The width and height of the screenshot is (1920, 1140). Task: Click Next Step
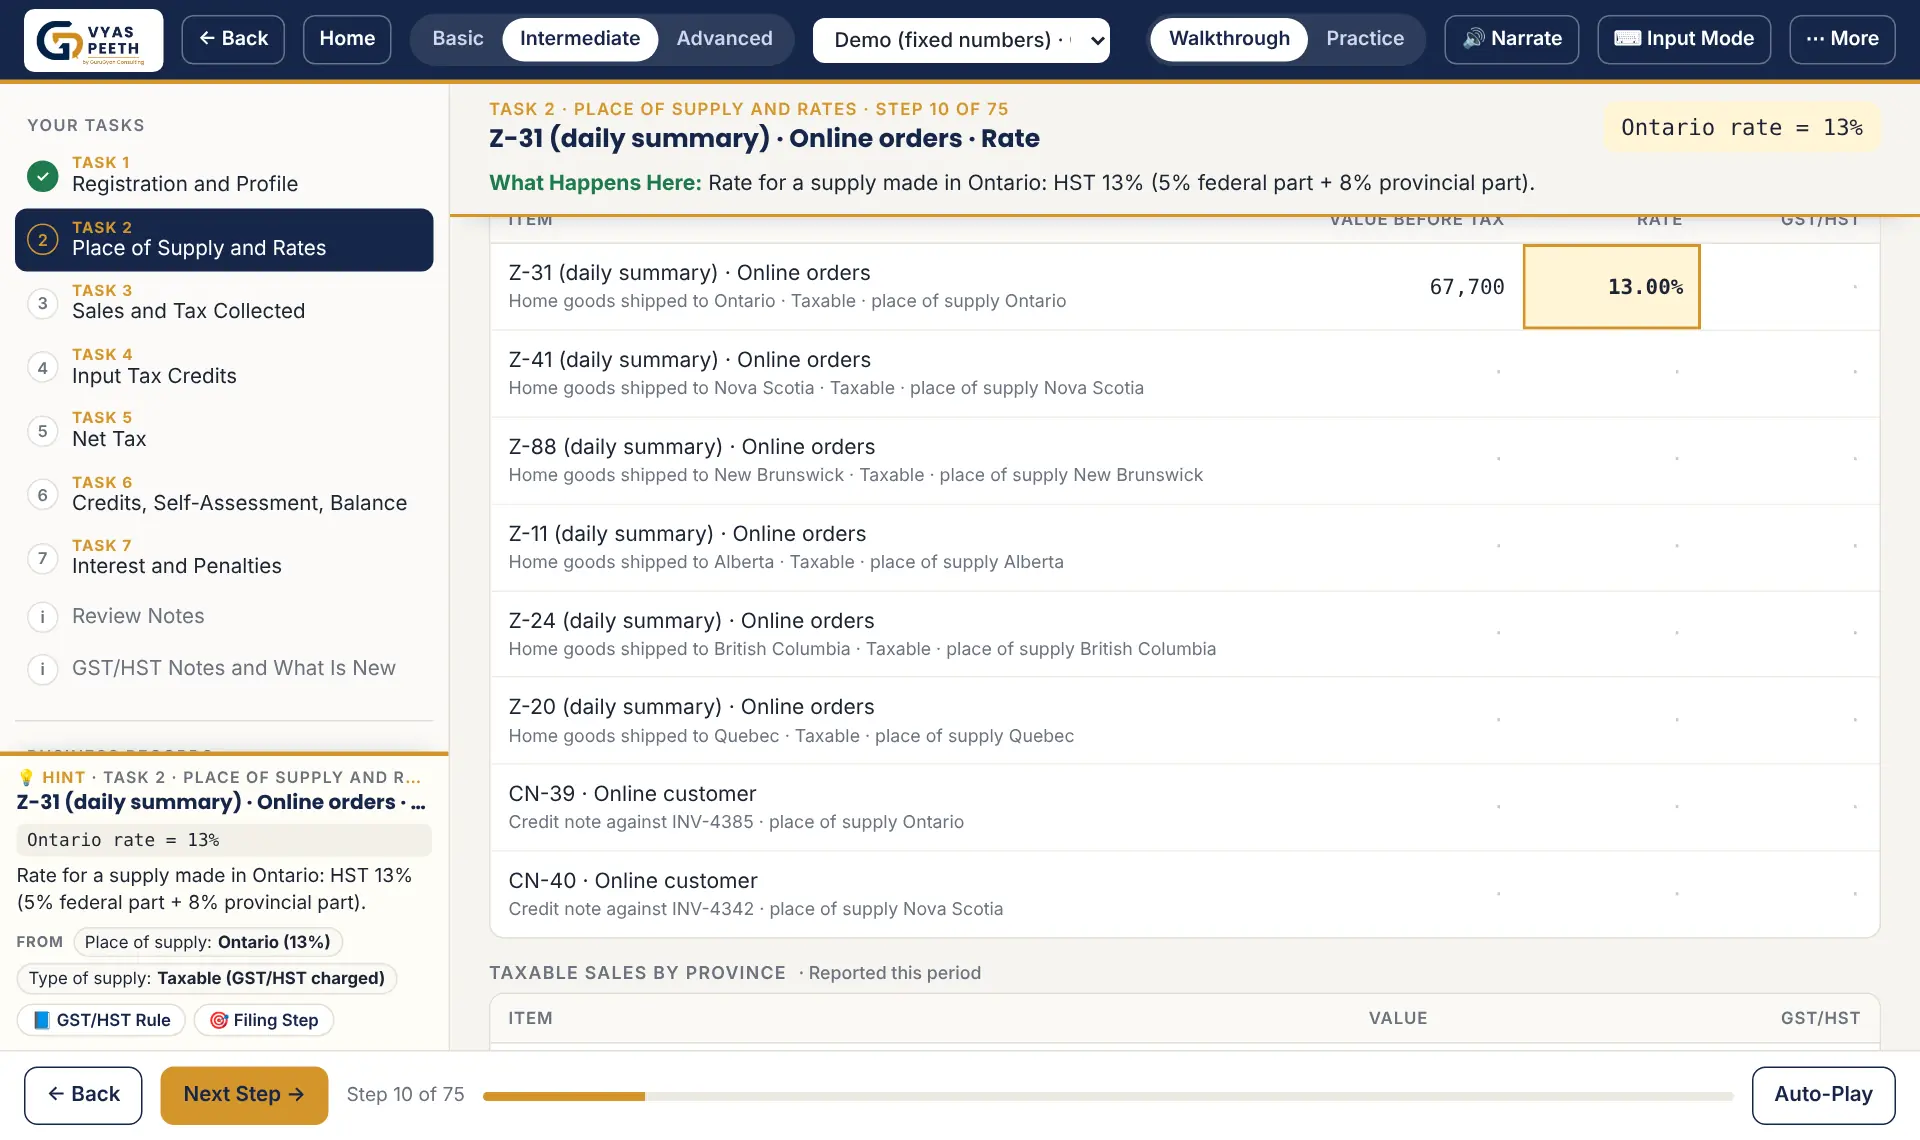[244, 1095]
